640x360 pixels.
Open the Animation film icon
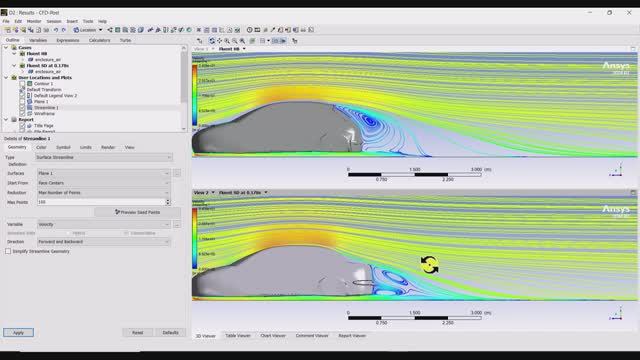pyautogui.click(x=257, y=30)
